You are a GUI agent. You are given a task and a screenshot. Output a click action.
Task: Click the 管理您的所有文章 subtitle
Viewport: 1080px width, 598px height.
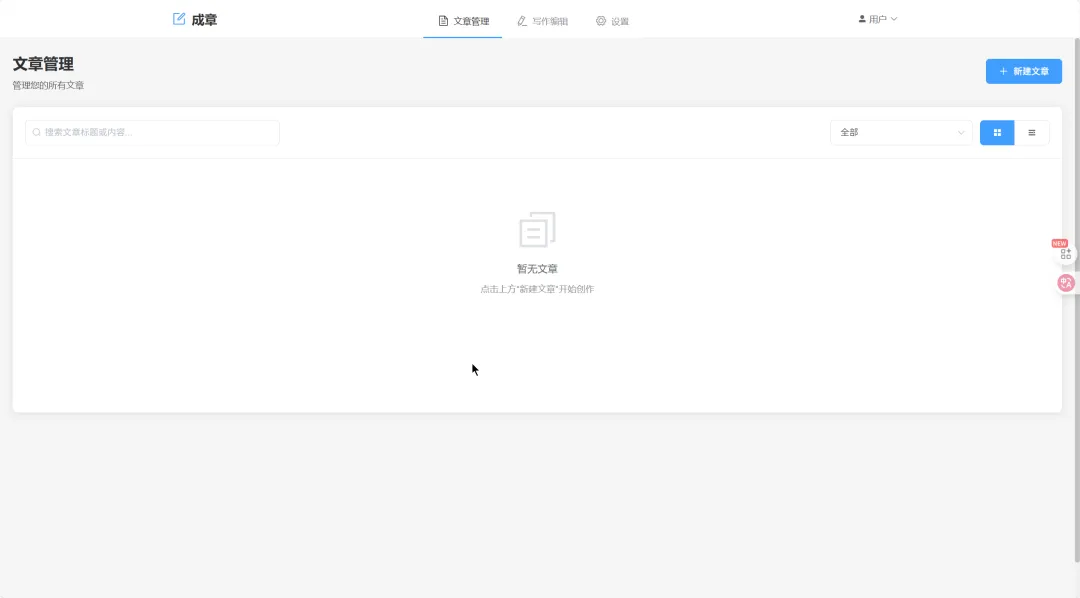click(48, 85)
